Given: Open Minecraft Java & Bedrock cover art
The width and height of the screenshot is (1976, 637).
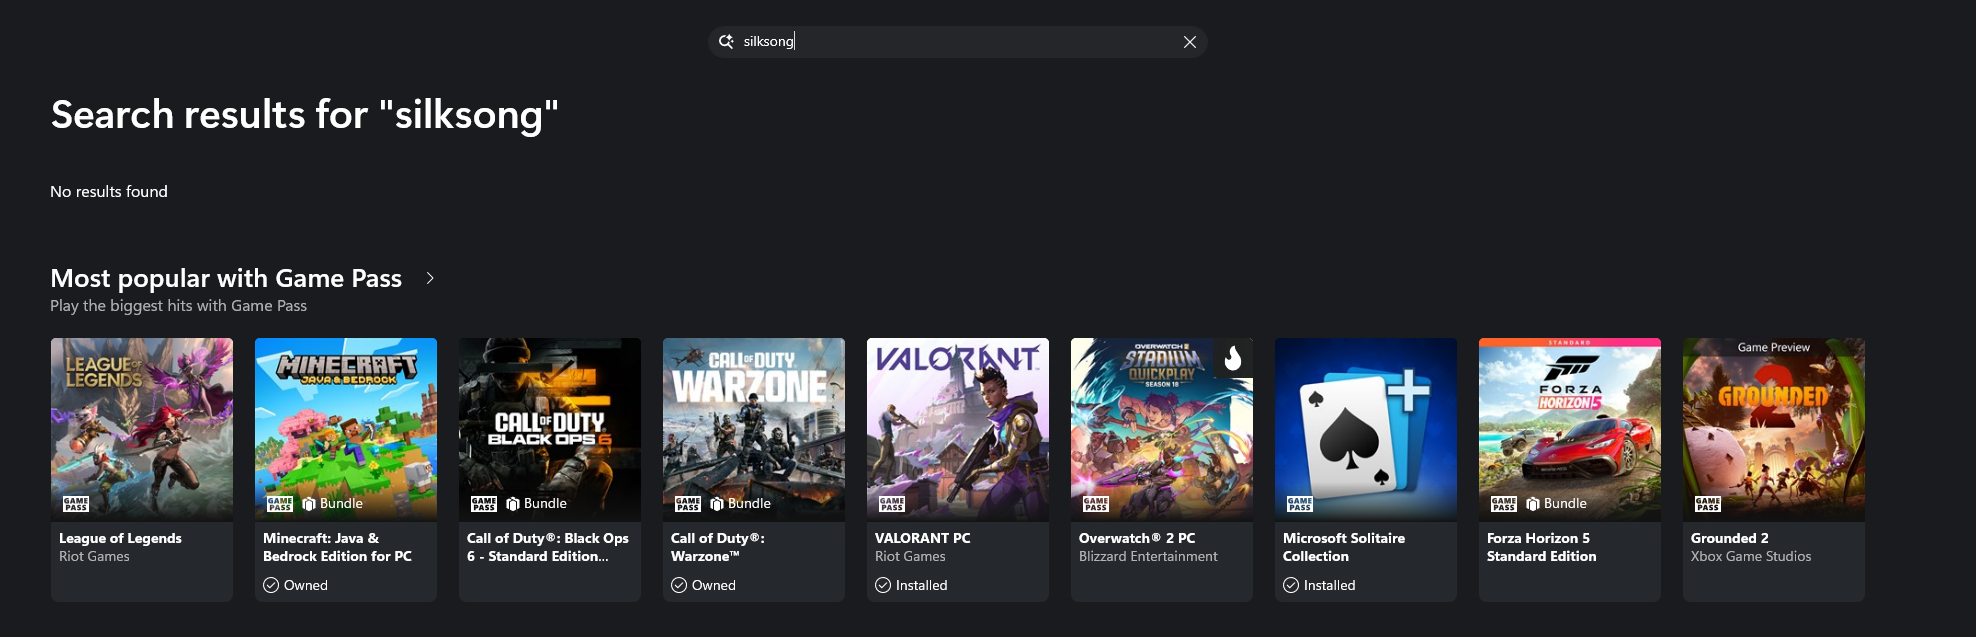Looking at the screenshot, I should point(346,429).
